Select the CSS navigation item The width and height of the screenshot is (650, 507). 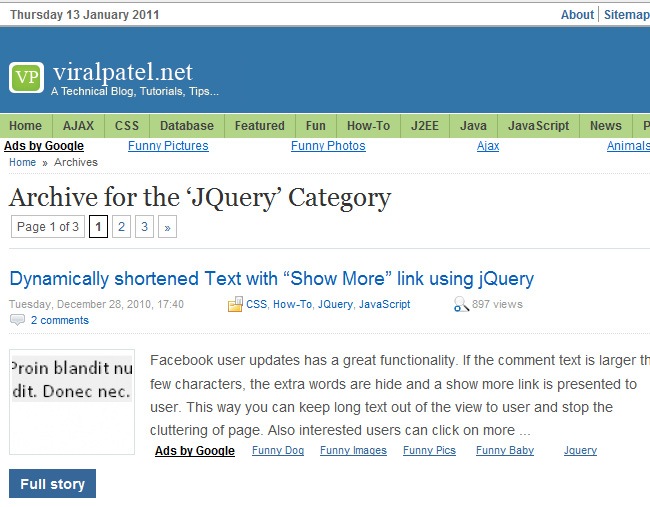coord(127,126)
